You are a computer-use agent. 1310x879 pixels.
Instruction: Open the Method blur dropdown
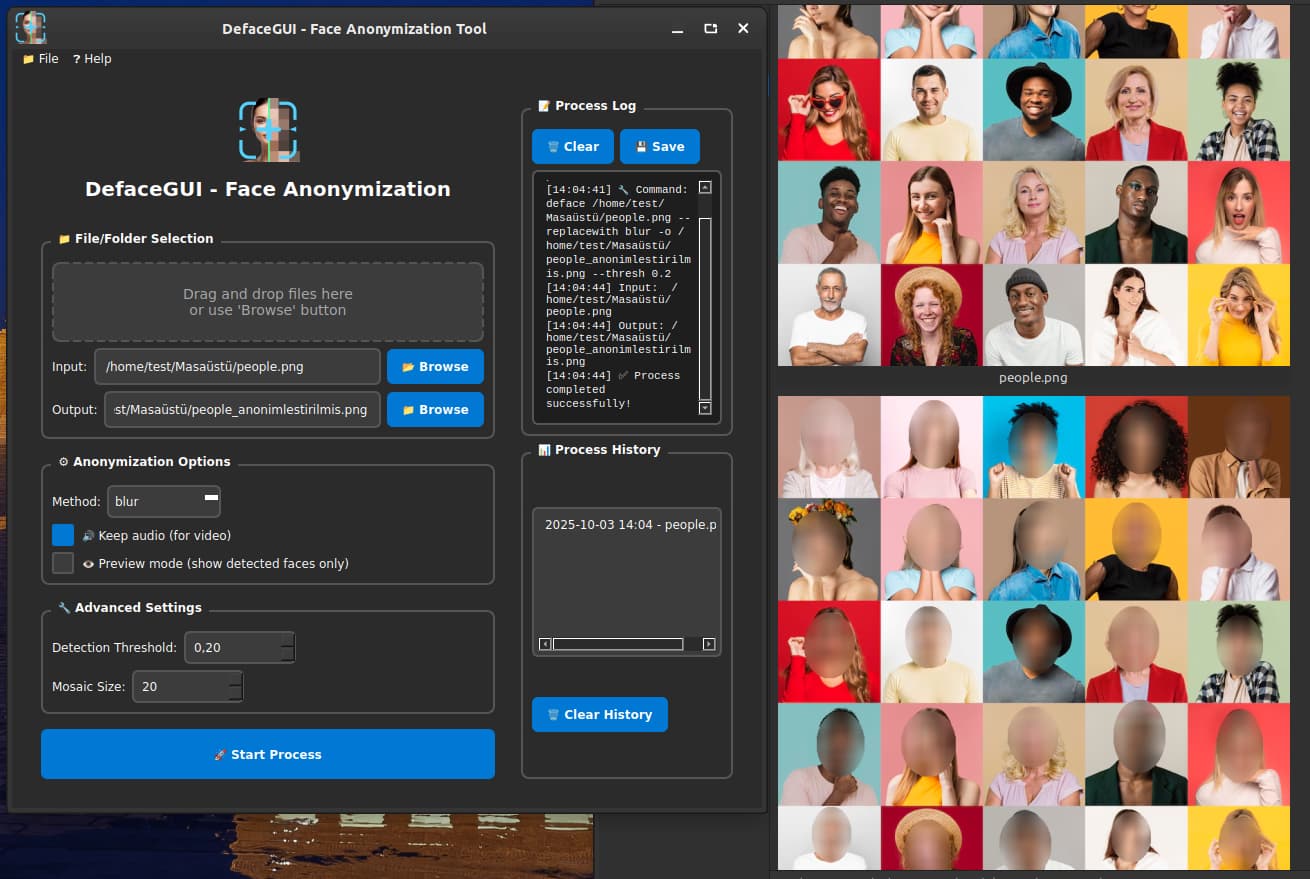click(x=164, y=502)
